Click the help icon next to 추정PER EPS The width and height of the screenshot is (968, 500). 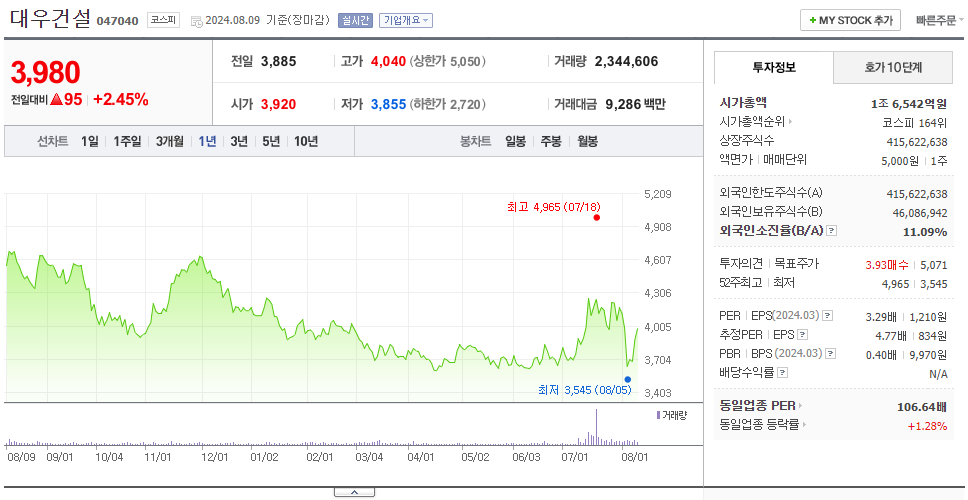click(x=803, y=335)
